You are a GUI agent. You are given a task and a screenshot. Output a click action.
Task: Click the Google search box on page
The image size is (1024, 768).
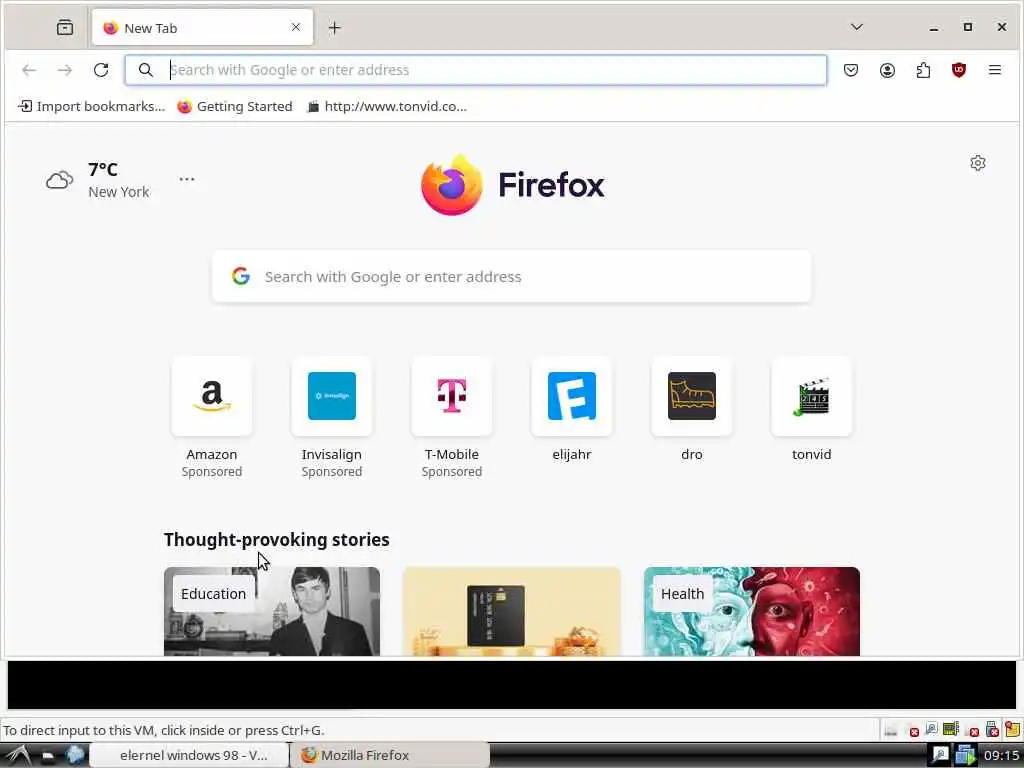click(512, 277)
